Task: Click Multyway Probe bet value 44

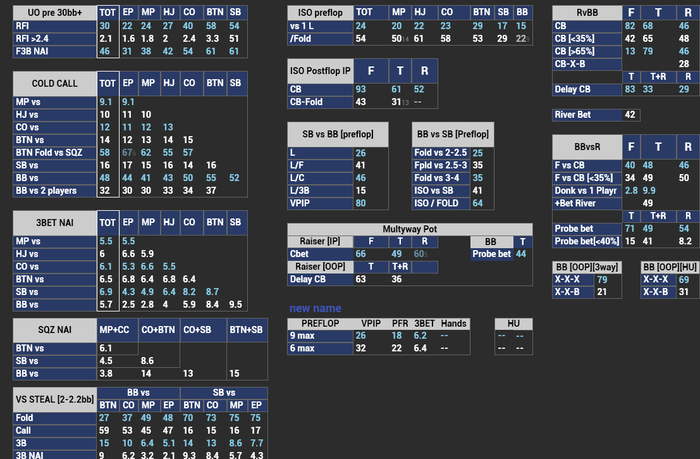Action: 521,254
